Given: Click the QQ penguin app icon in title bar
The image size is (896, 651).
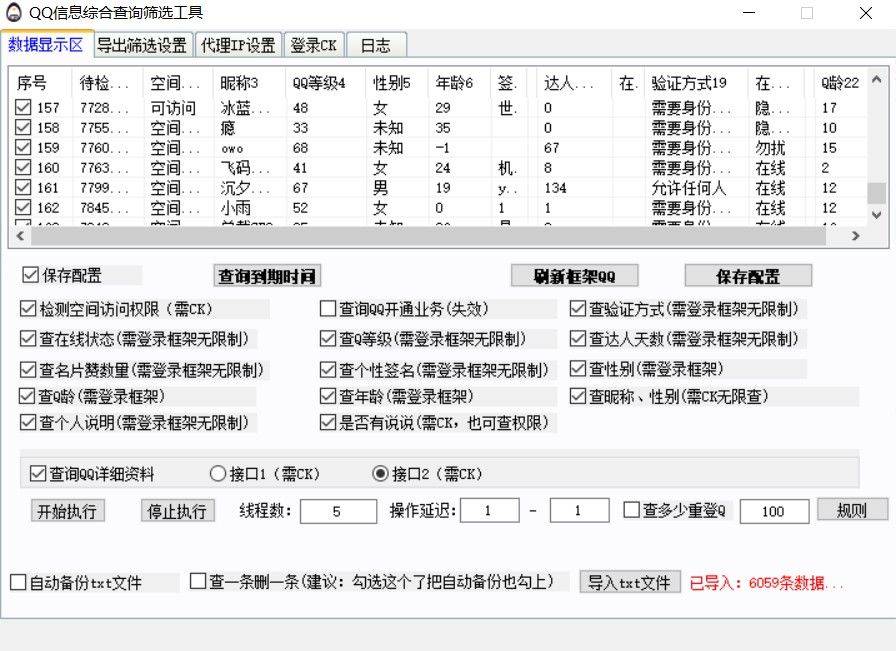Looking at the screenshot, I should (x=14, y=13).
